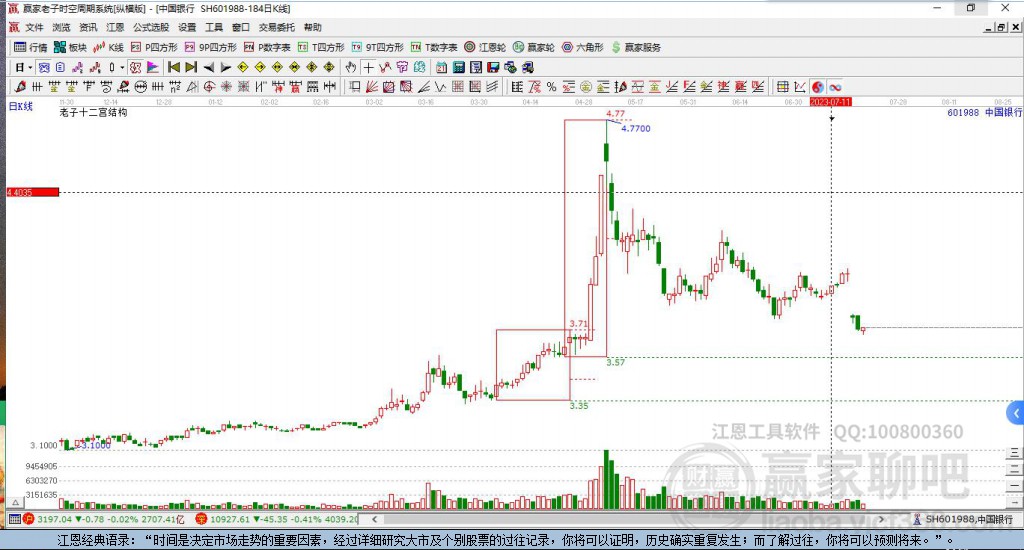Image resolution: width=1024 pixels, height=550 pixels.
Task: Restore the inner child window
Action: pyautogui.click(x=1002, y=27)
